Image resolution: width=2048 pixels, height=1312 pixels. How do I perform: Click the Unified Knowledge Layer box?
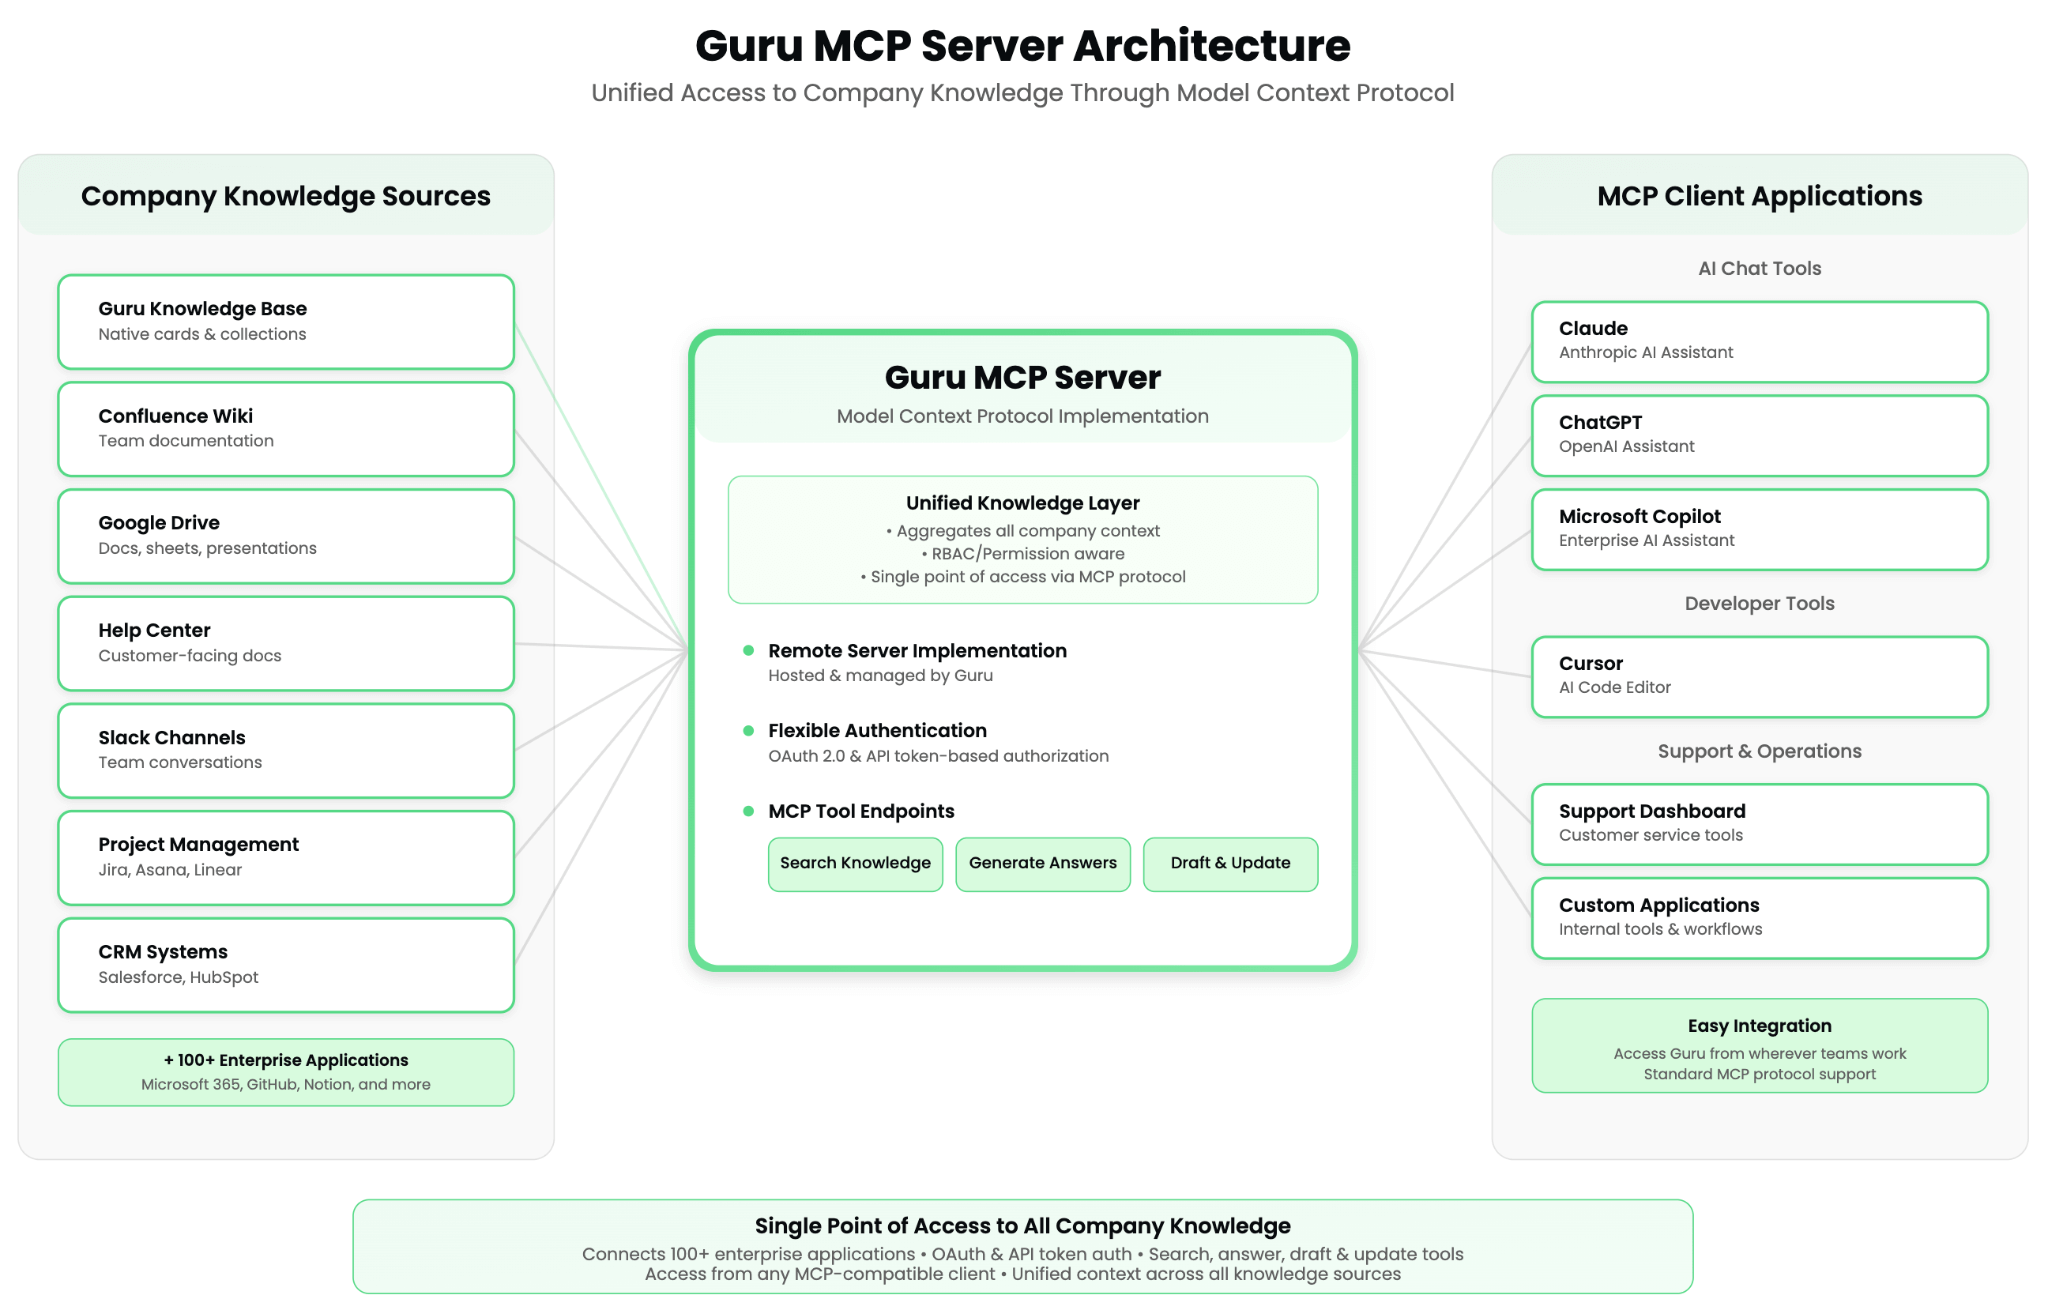[1022, 539]
